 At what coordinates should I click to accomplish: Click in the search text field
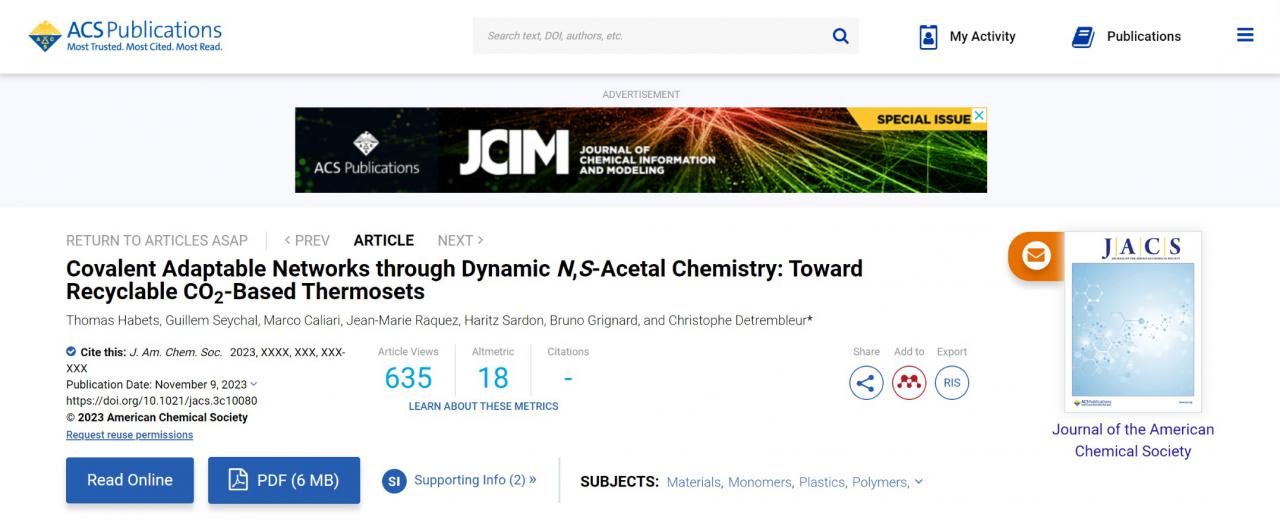coord(650,36)
